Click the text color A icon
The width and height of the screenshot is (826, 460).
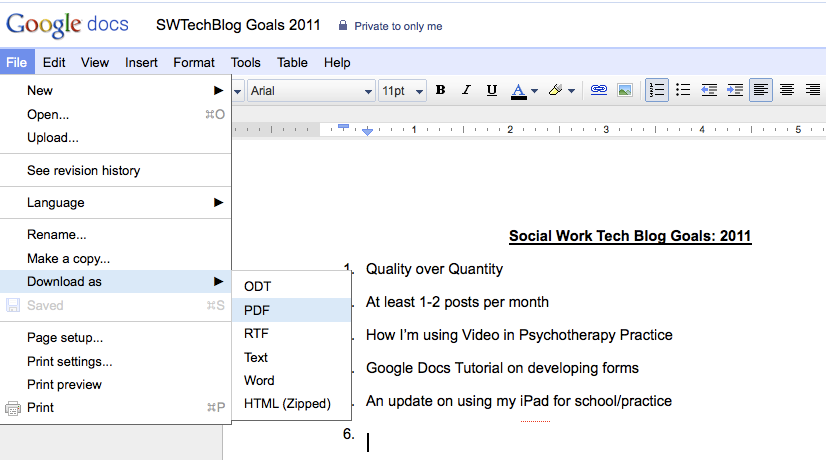click(x=519, y=91)
